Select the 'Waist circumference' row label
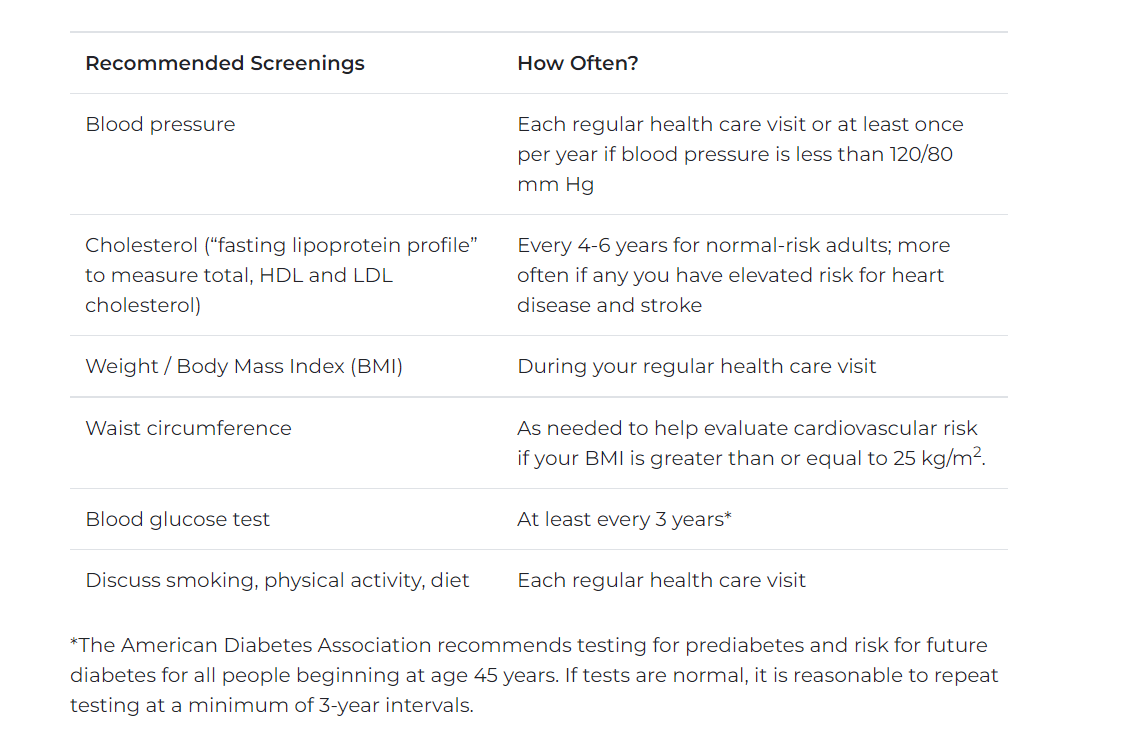 pos(188,428)
